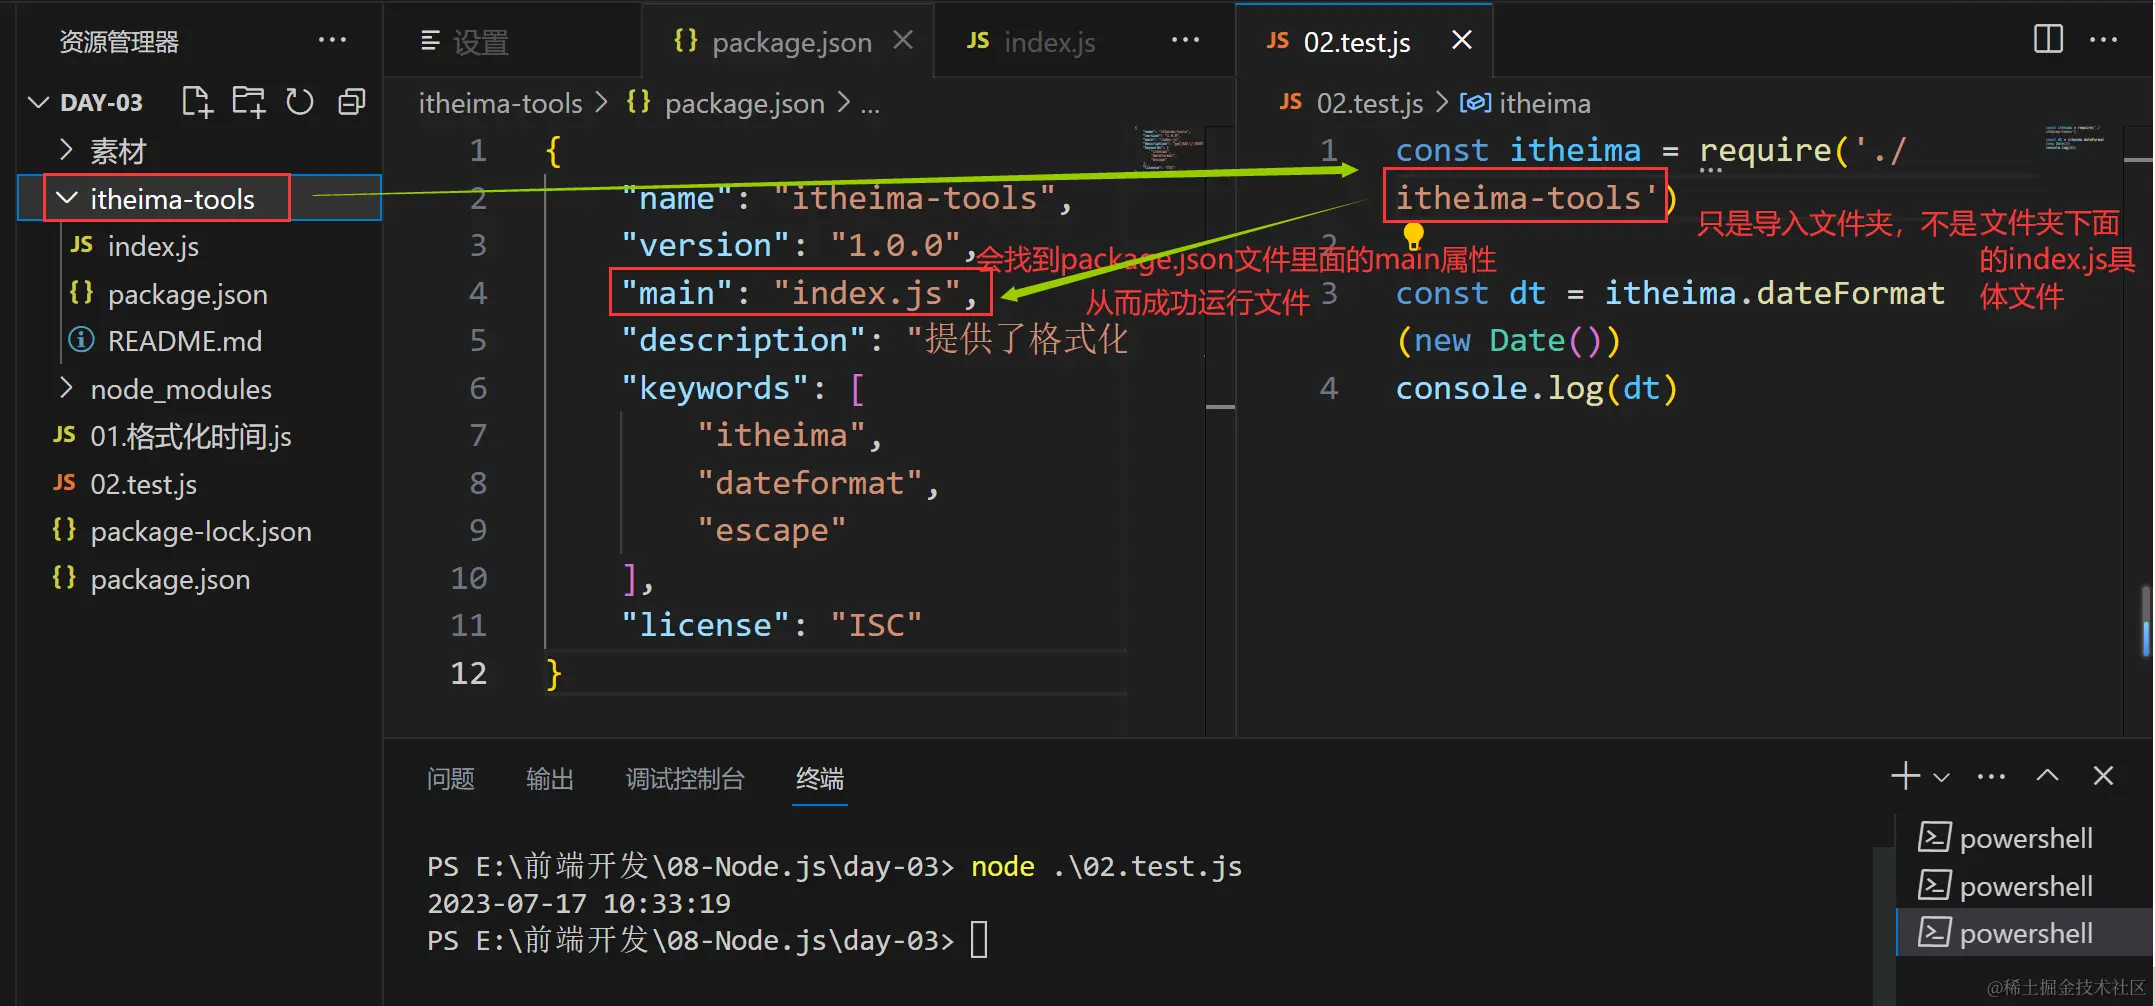Collapse all folders in explorer
This screenshot has height=1006, width=2155.
pyautogui.click(x=352, y=102)
